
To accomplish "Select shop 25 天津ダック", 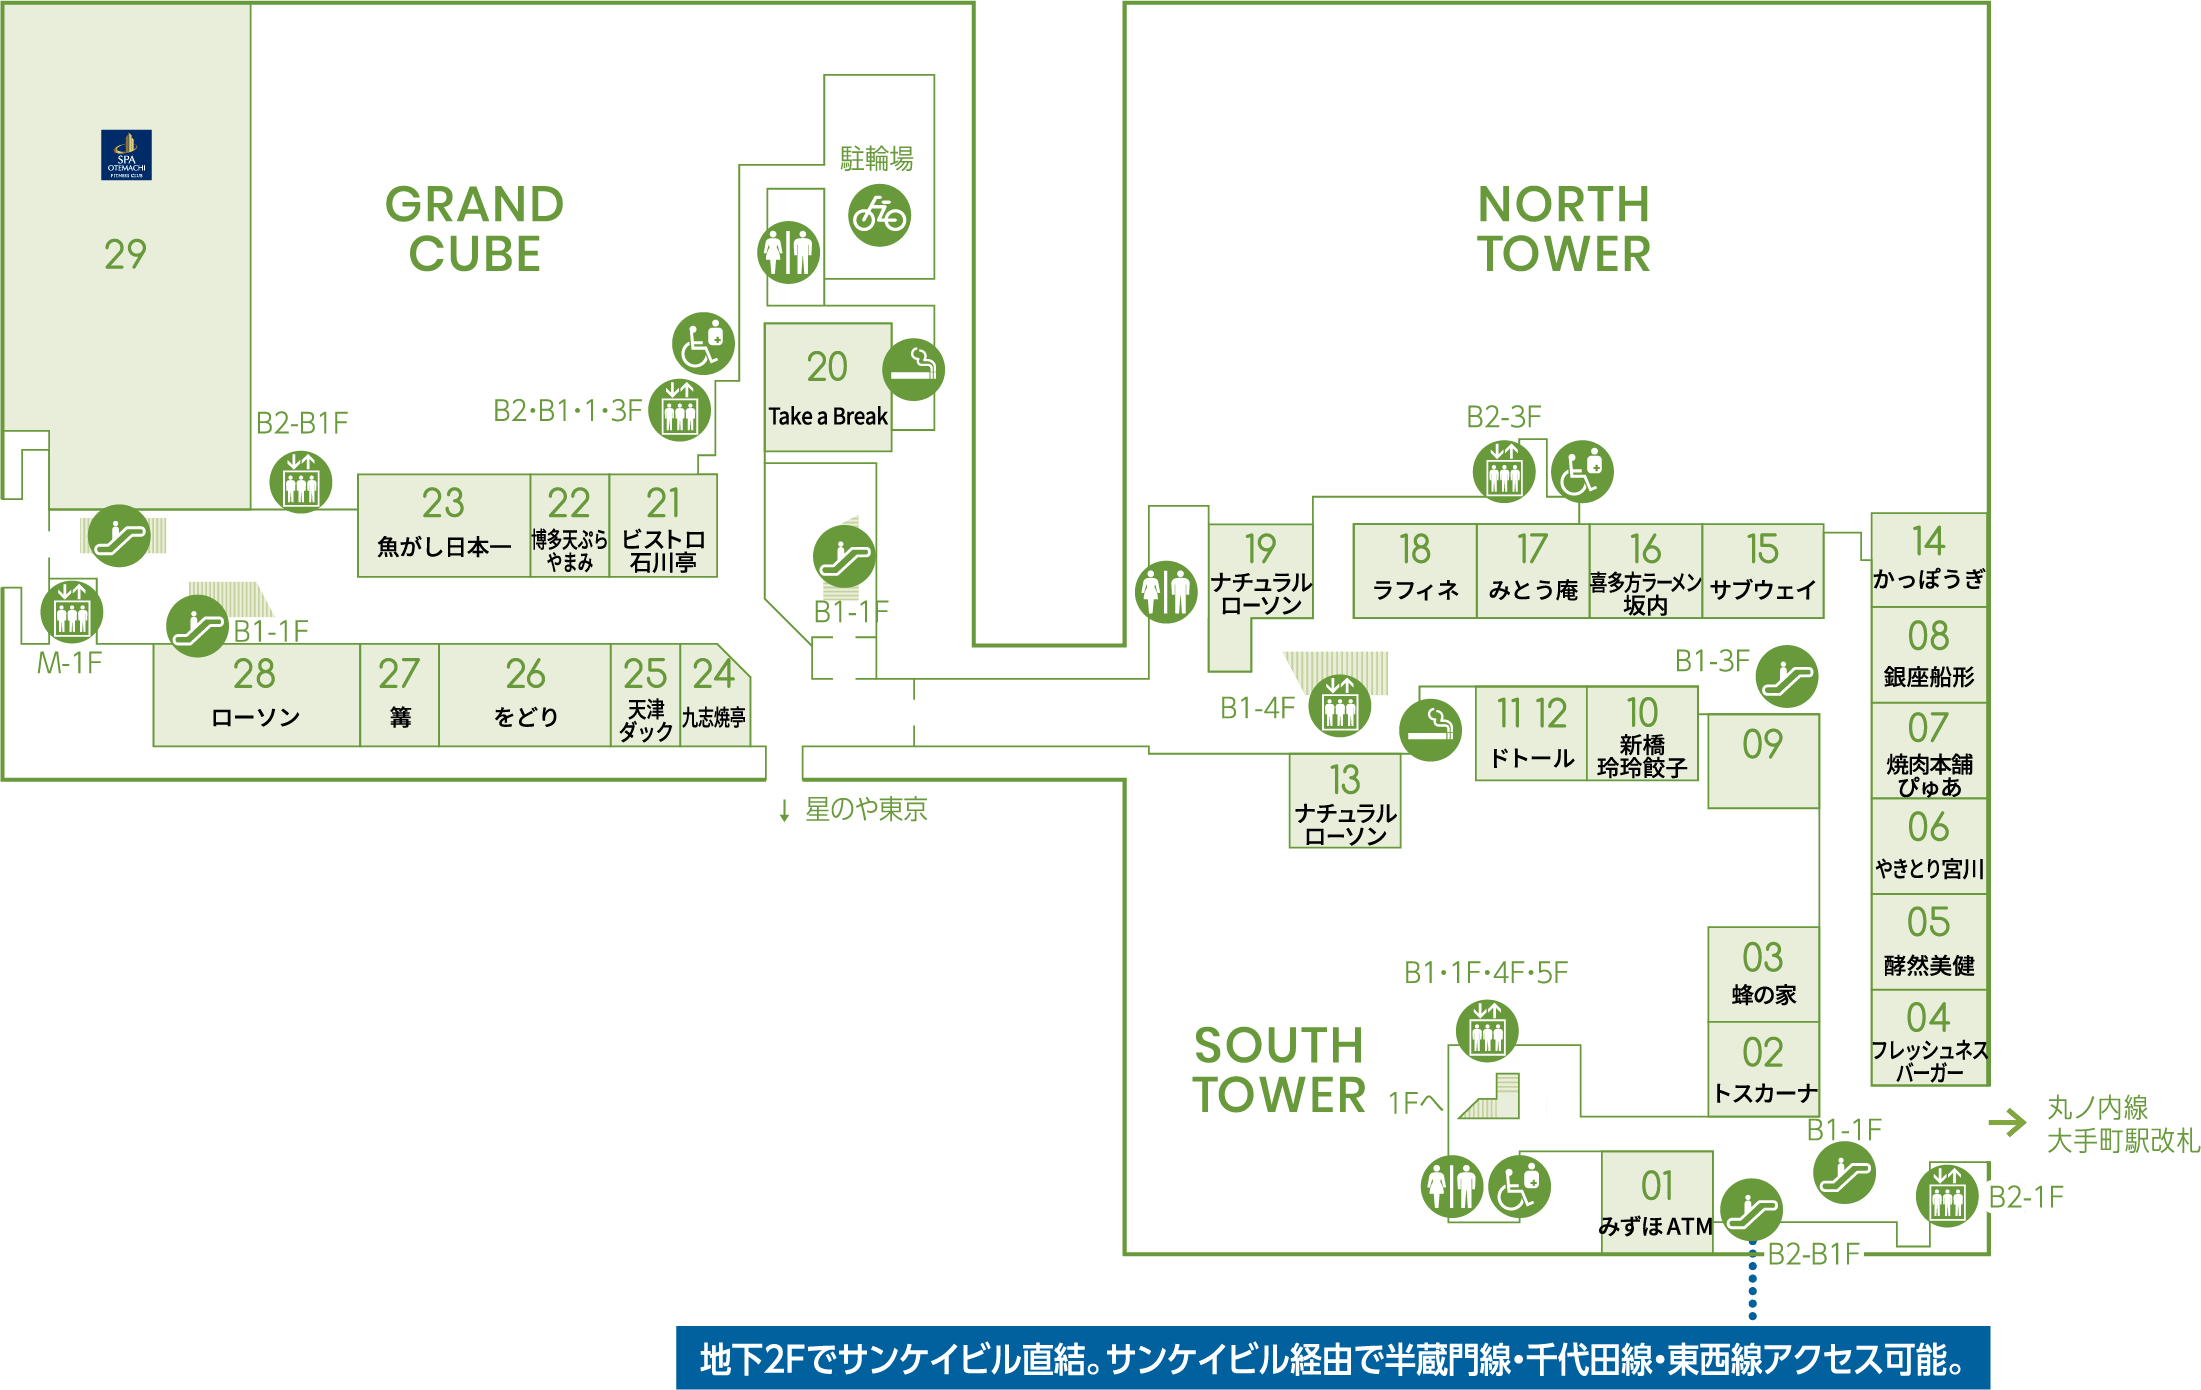I will click(x=646, y=695).
